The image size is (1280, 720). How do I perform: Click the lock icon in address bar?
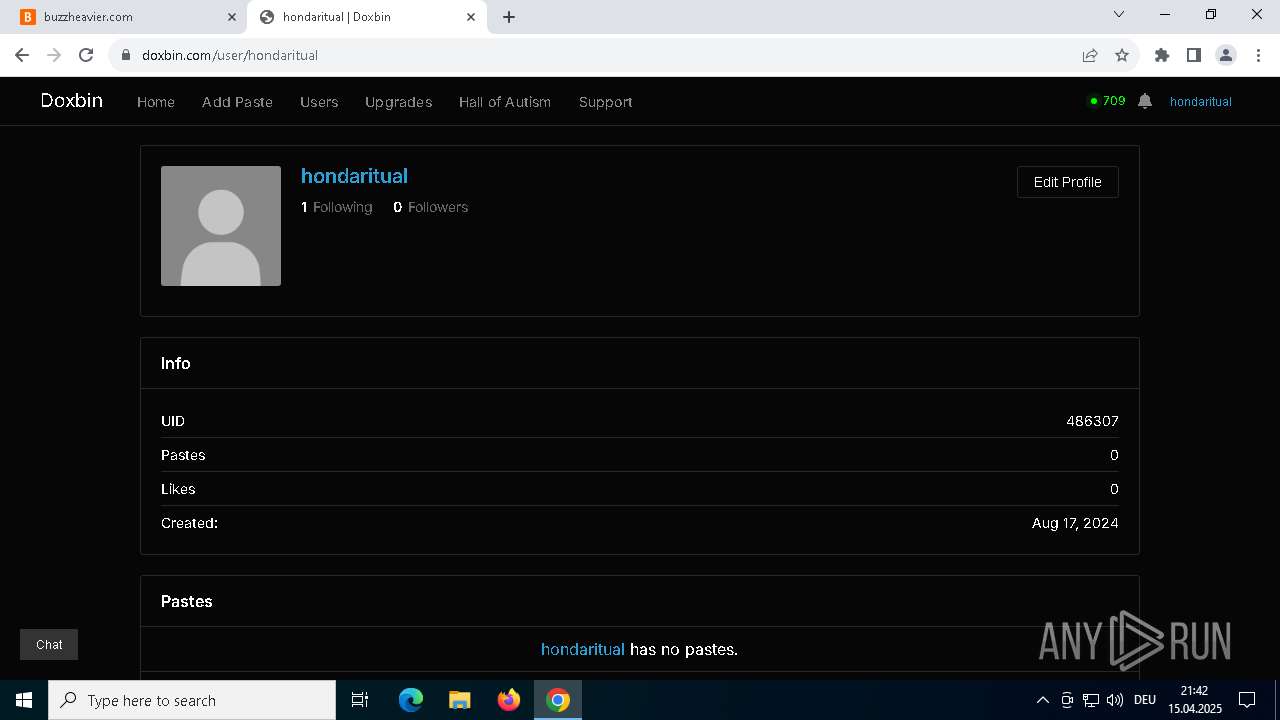coord(126,55)
